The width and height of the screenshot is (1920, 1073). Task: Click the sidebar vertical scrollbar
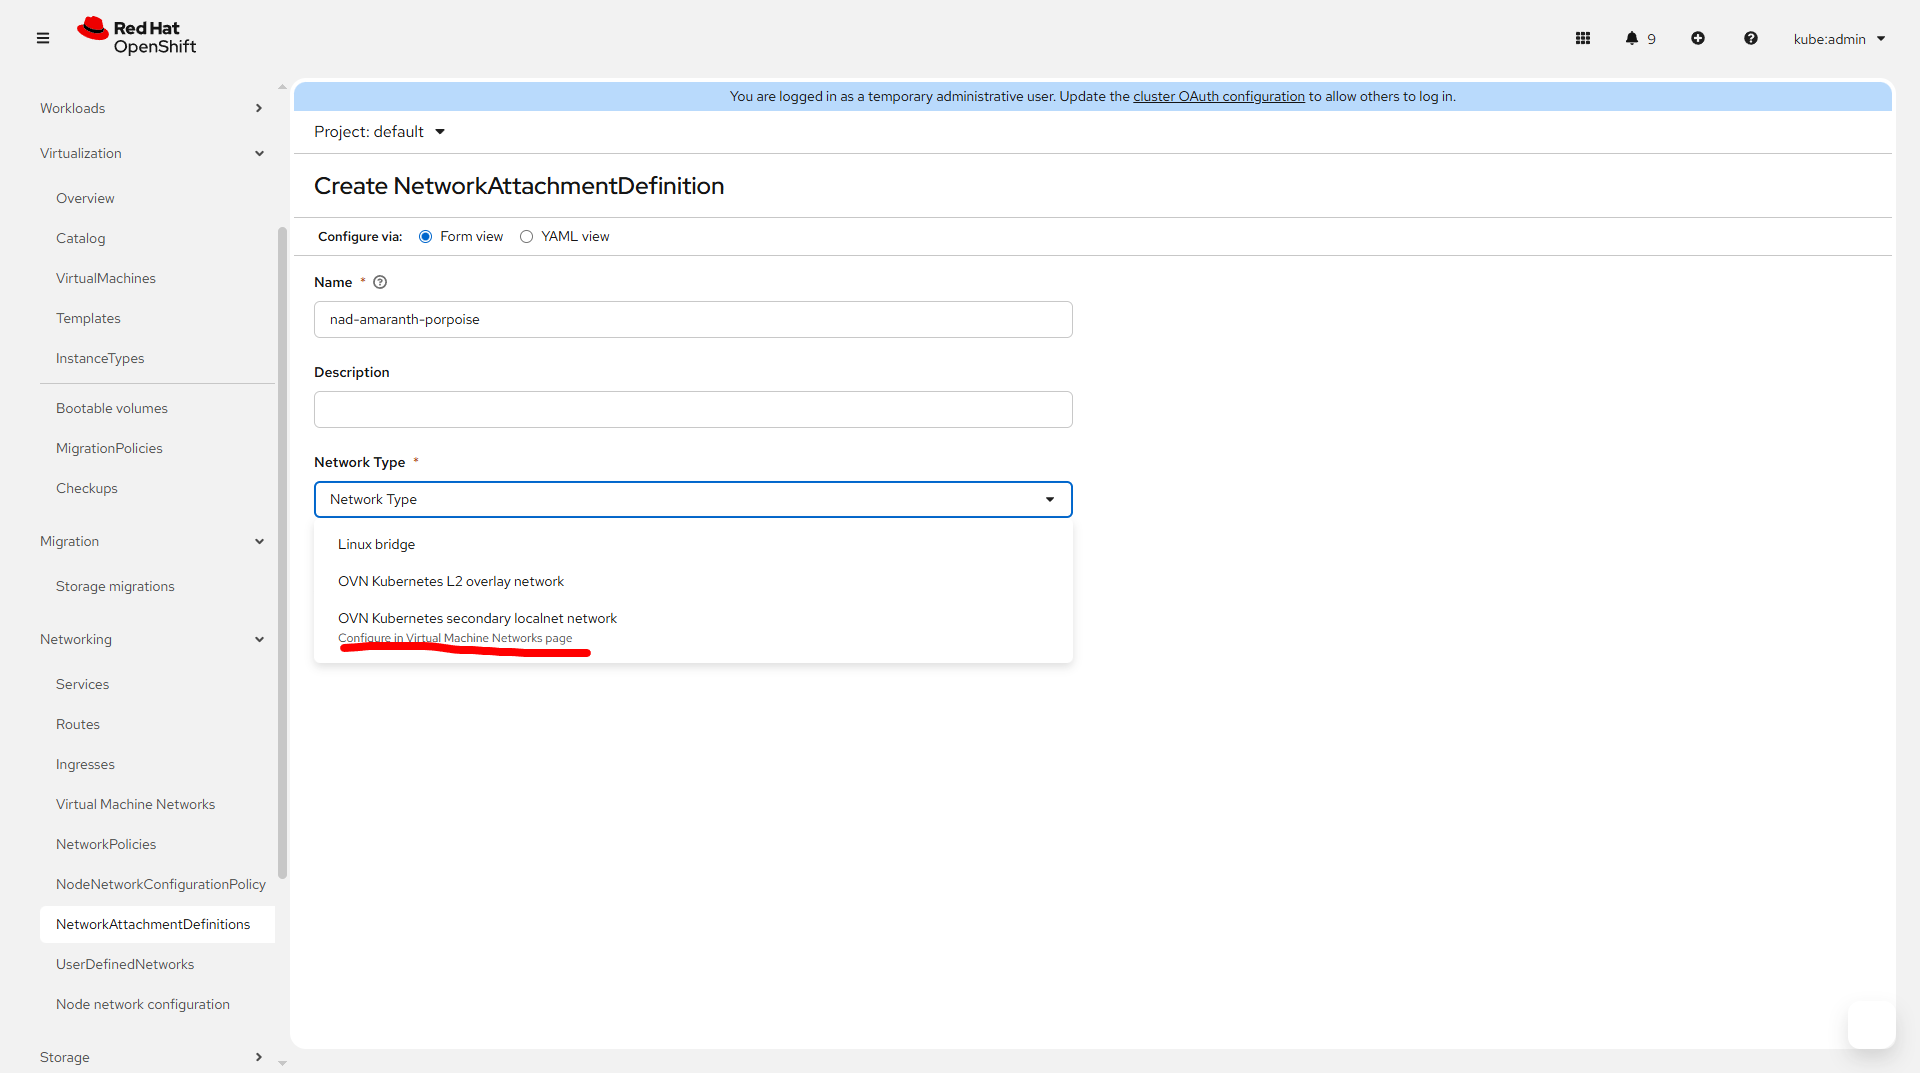(282, 553)
